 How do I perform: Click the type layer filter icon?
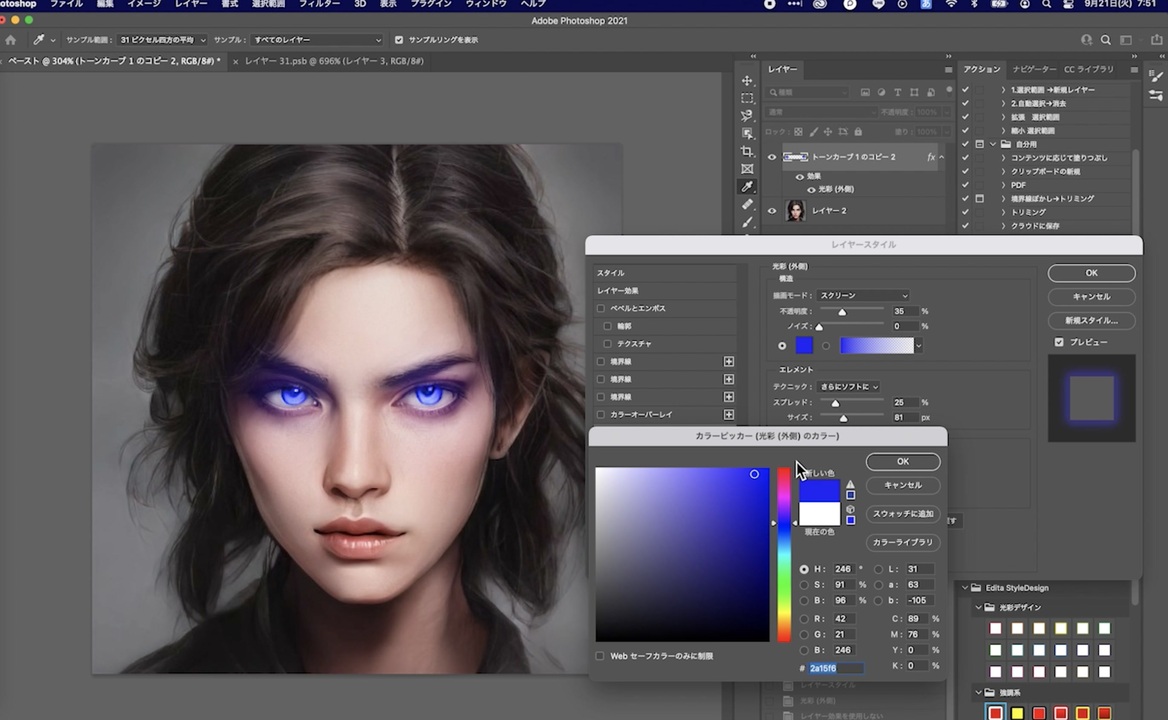pos(897,93)
